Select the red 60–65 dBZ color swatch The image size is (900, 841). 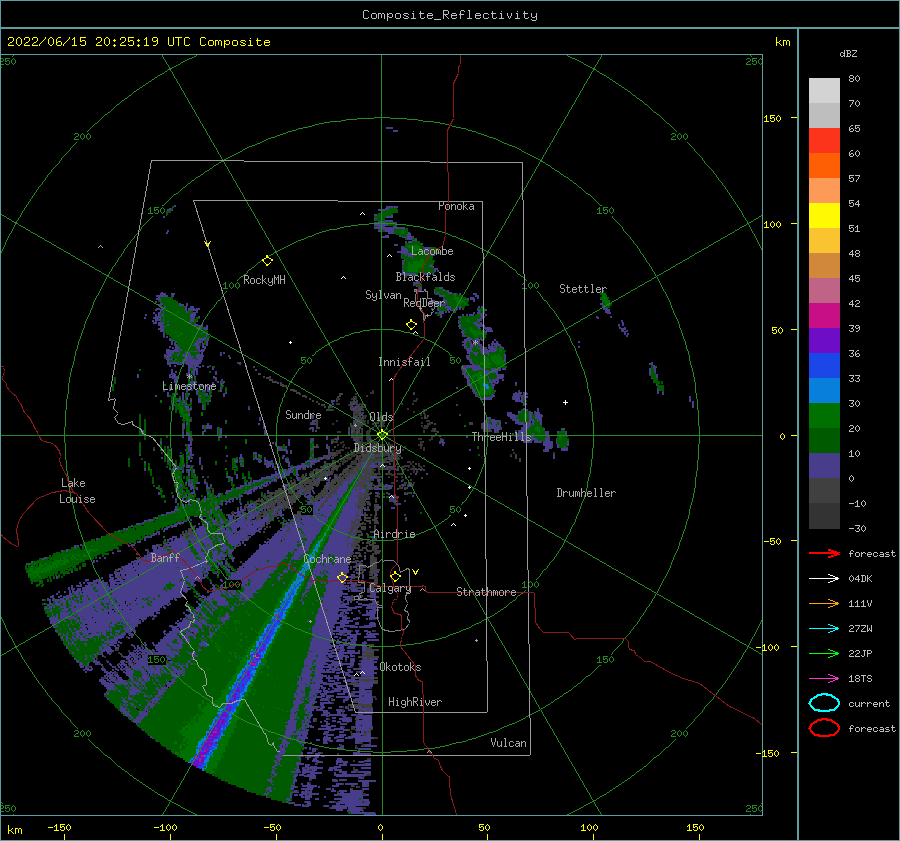click(x=824, y=141)
